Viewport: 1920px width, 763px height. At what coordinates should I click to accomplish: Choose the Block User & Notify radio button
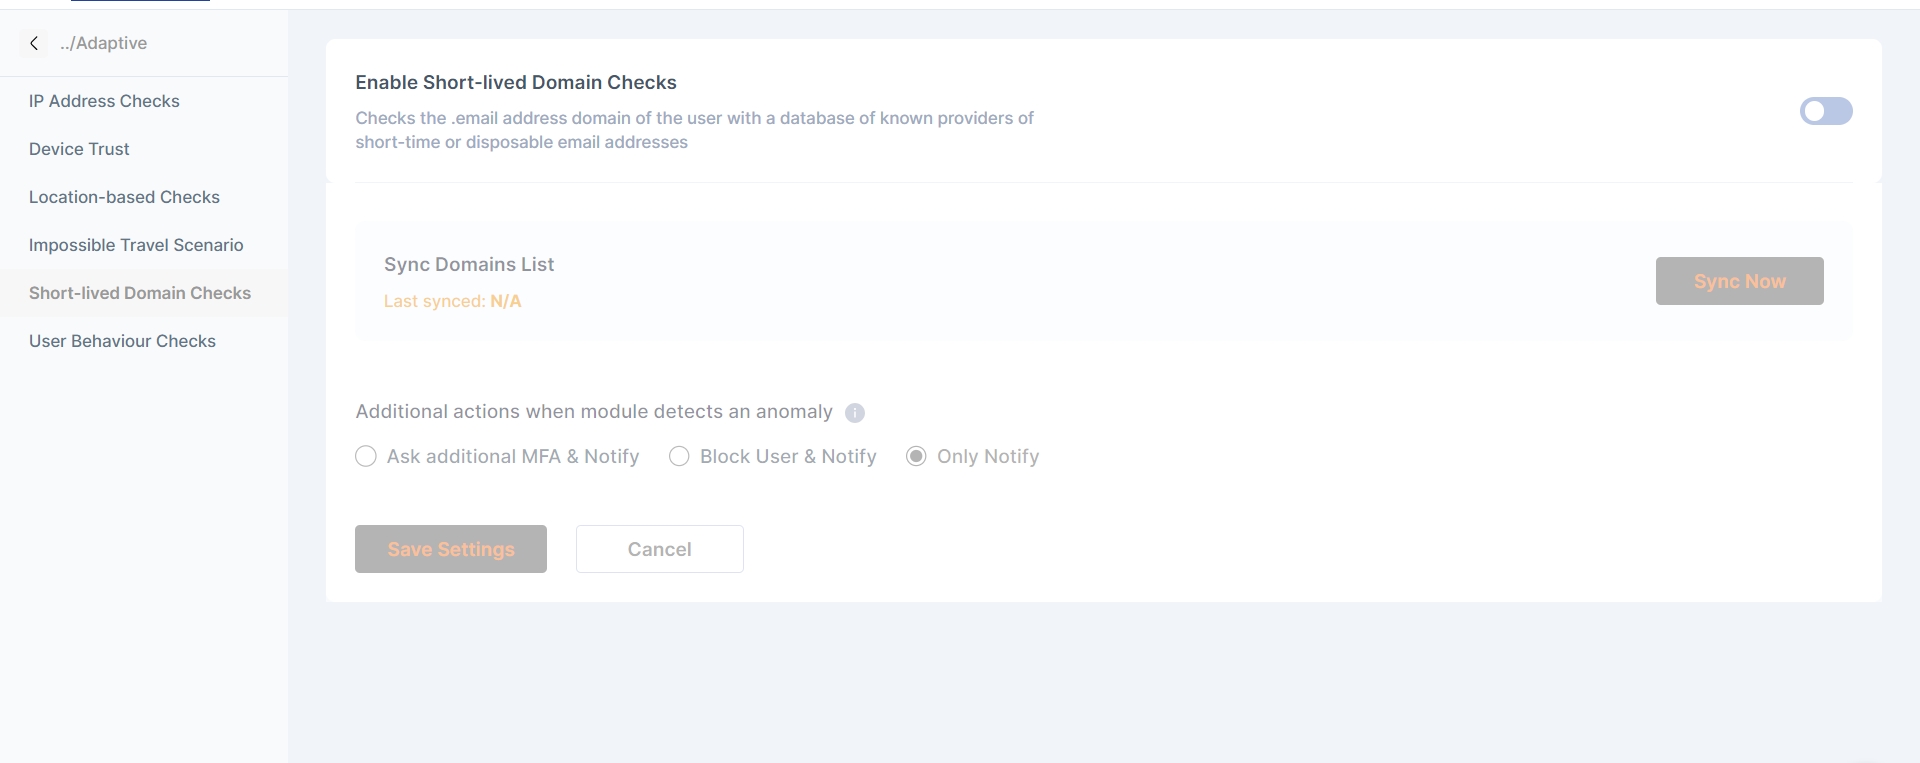[679, 457]
